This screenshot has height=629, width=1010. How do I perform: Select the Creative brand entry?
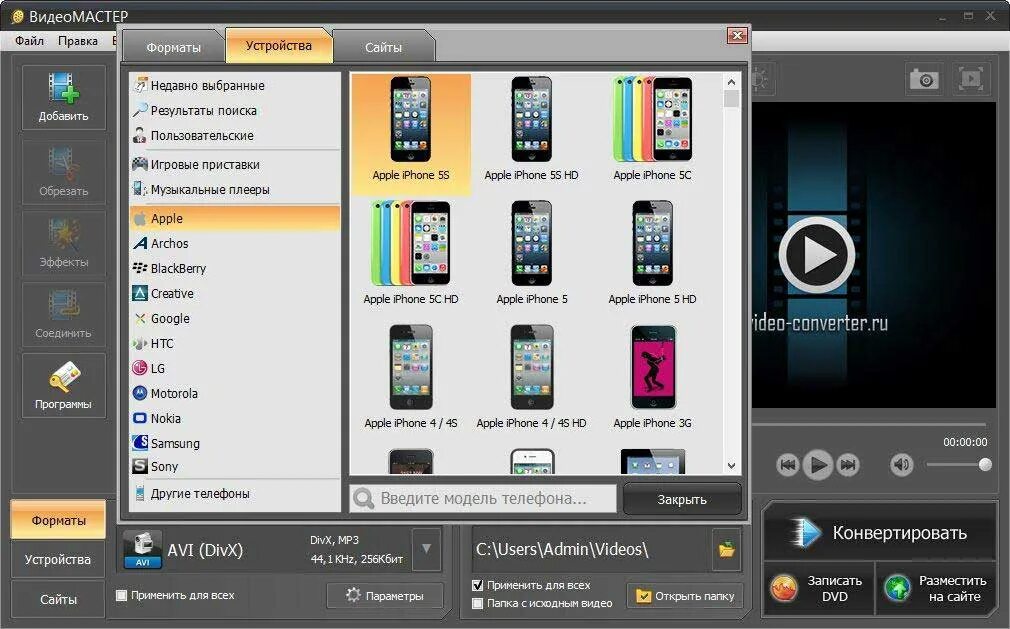[234, 294]
